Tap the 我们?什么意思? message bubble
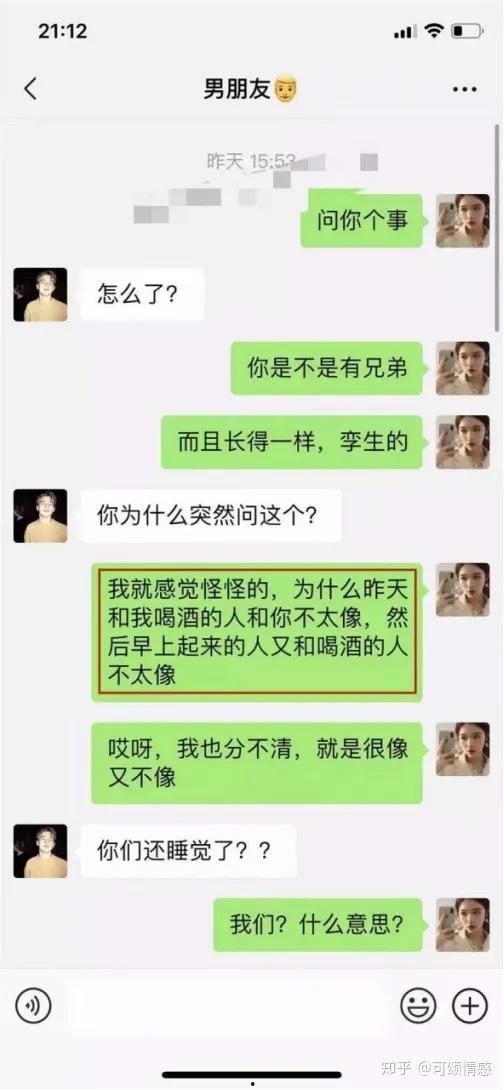Image resolution: width=504 pixels, height=1090 pixels. click(x=318, y=925)
